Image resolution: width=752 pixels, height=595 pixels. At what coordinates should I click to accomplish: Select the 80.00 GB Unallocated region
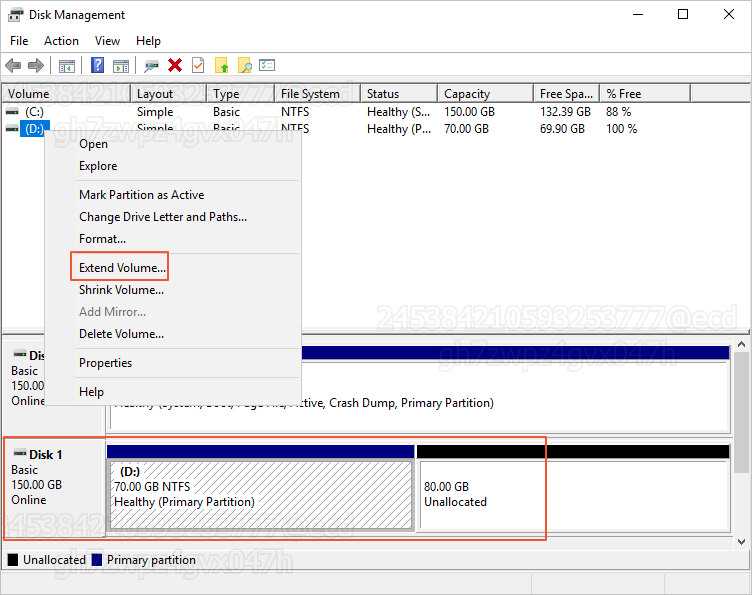(573, 488)
